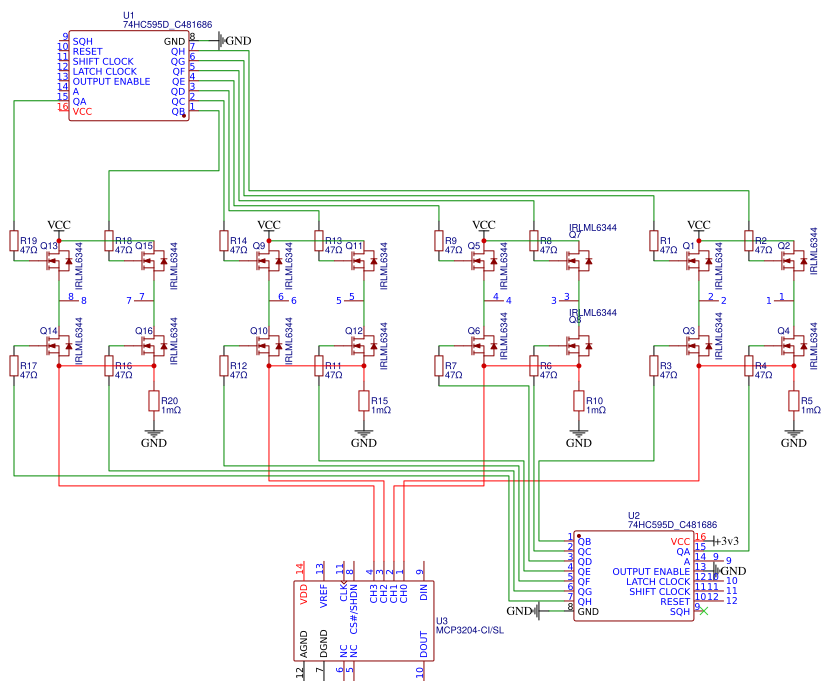Image resolution: width=831 pixels, height=693 pixels.
Task: Select the Q13 MOSFET symbol
Action: pyautogui.click(x=62, y=262)
